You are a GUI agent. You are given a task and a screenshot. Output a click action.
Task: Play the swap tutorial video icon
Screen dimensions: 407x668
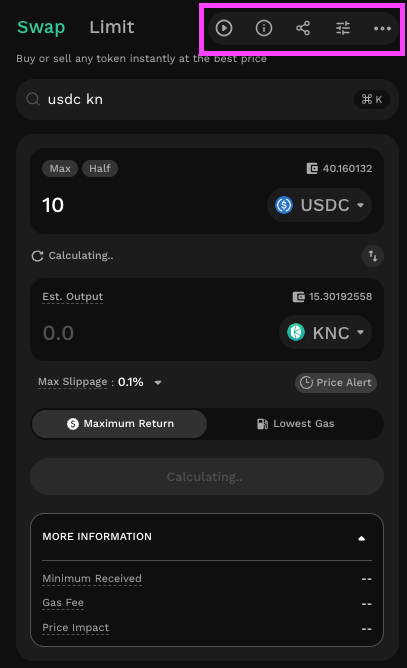(x=224, y=28)
